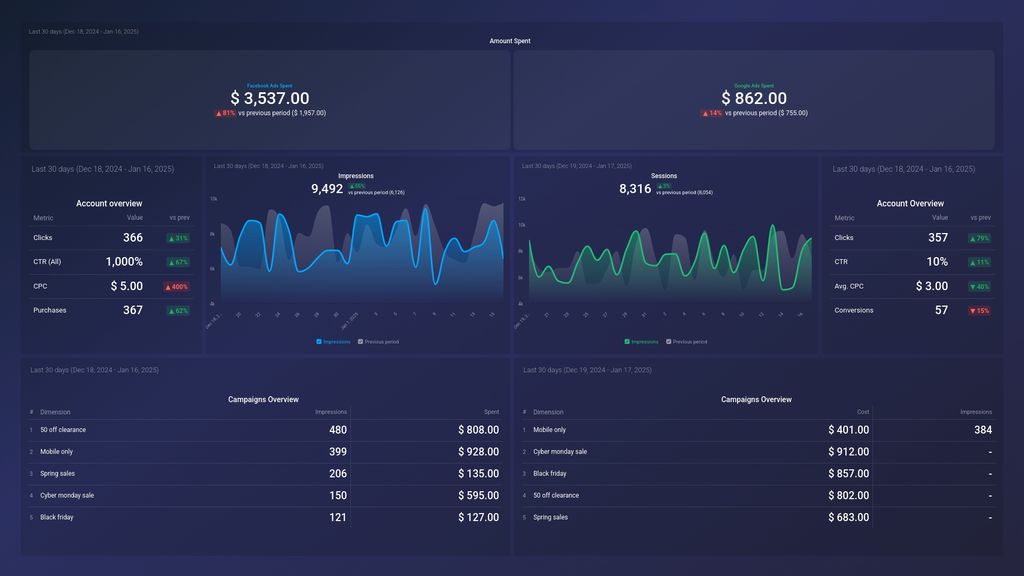Click the Spent column header
This screenshot has width=1024, height=576.
[x=492, y=412]
